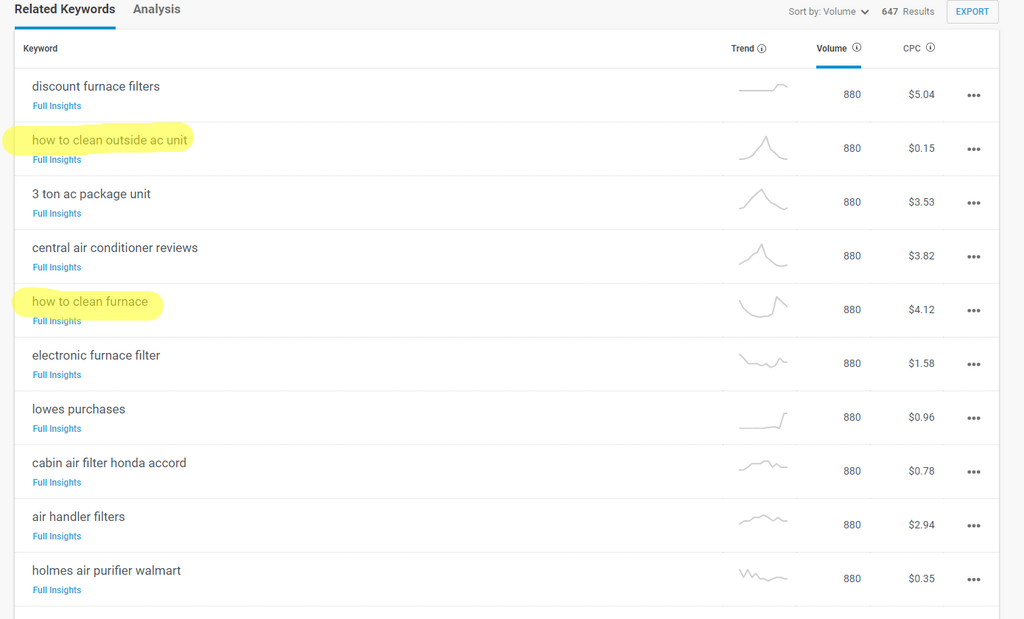This screenshot has width=1024, height=619.
Task: Open Full Insights for central air conditioner reviews
Action: (57, 268)
